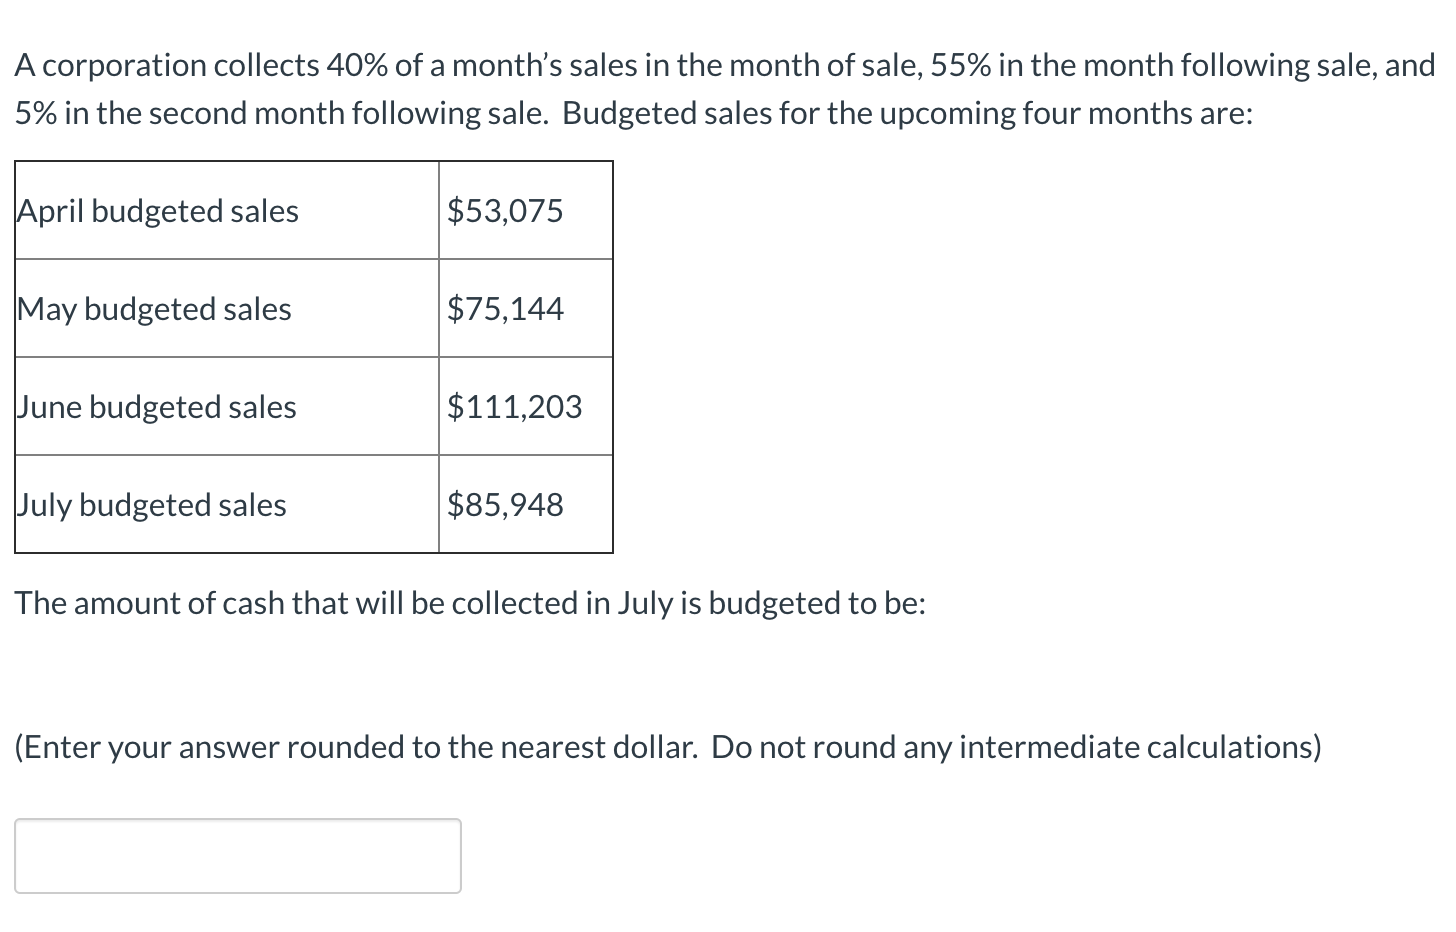This screenshot has width=1456, height=932.
Task: Click the July budgeted sales label cell
Action: pos(226,505)
